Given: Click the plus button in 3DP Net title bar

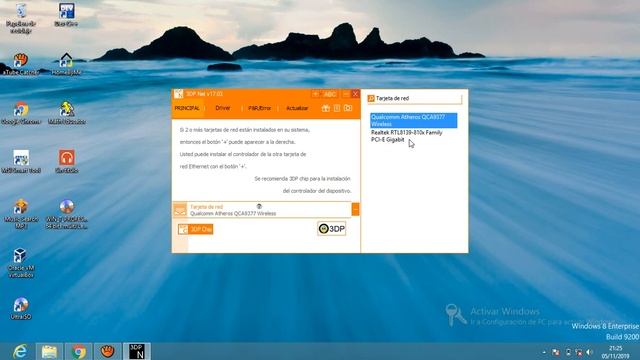Looking at the screenshot, I should (x=316, y=94).
